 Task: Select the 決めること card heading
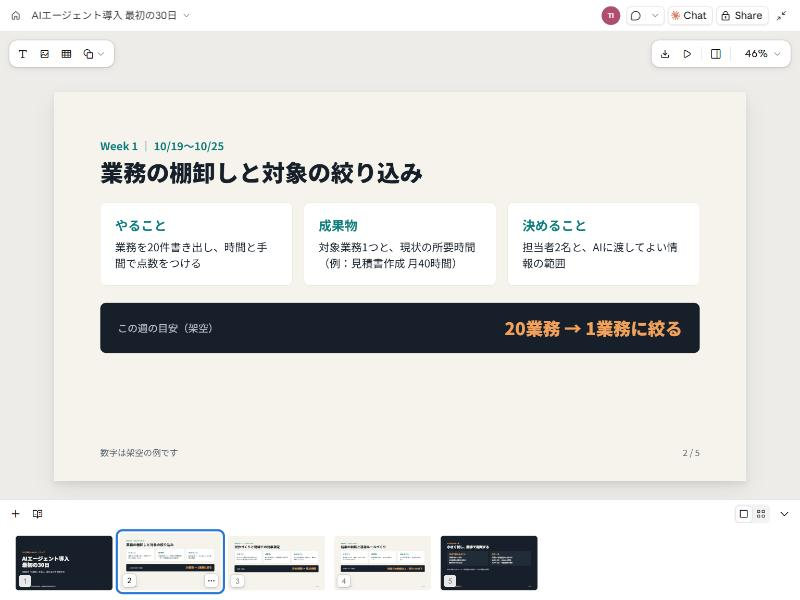pos(554,226)
